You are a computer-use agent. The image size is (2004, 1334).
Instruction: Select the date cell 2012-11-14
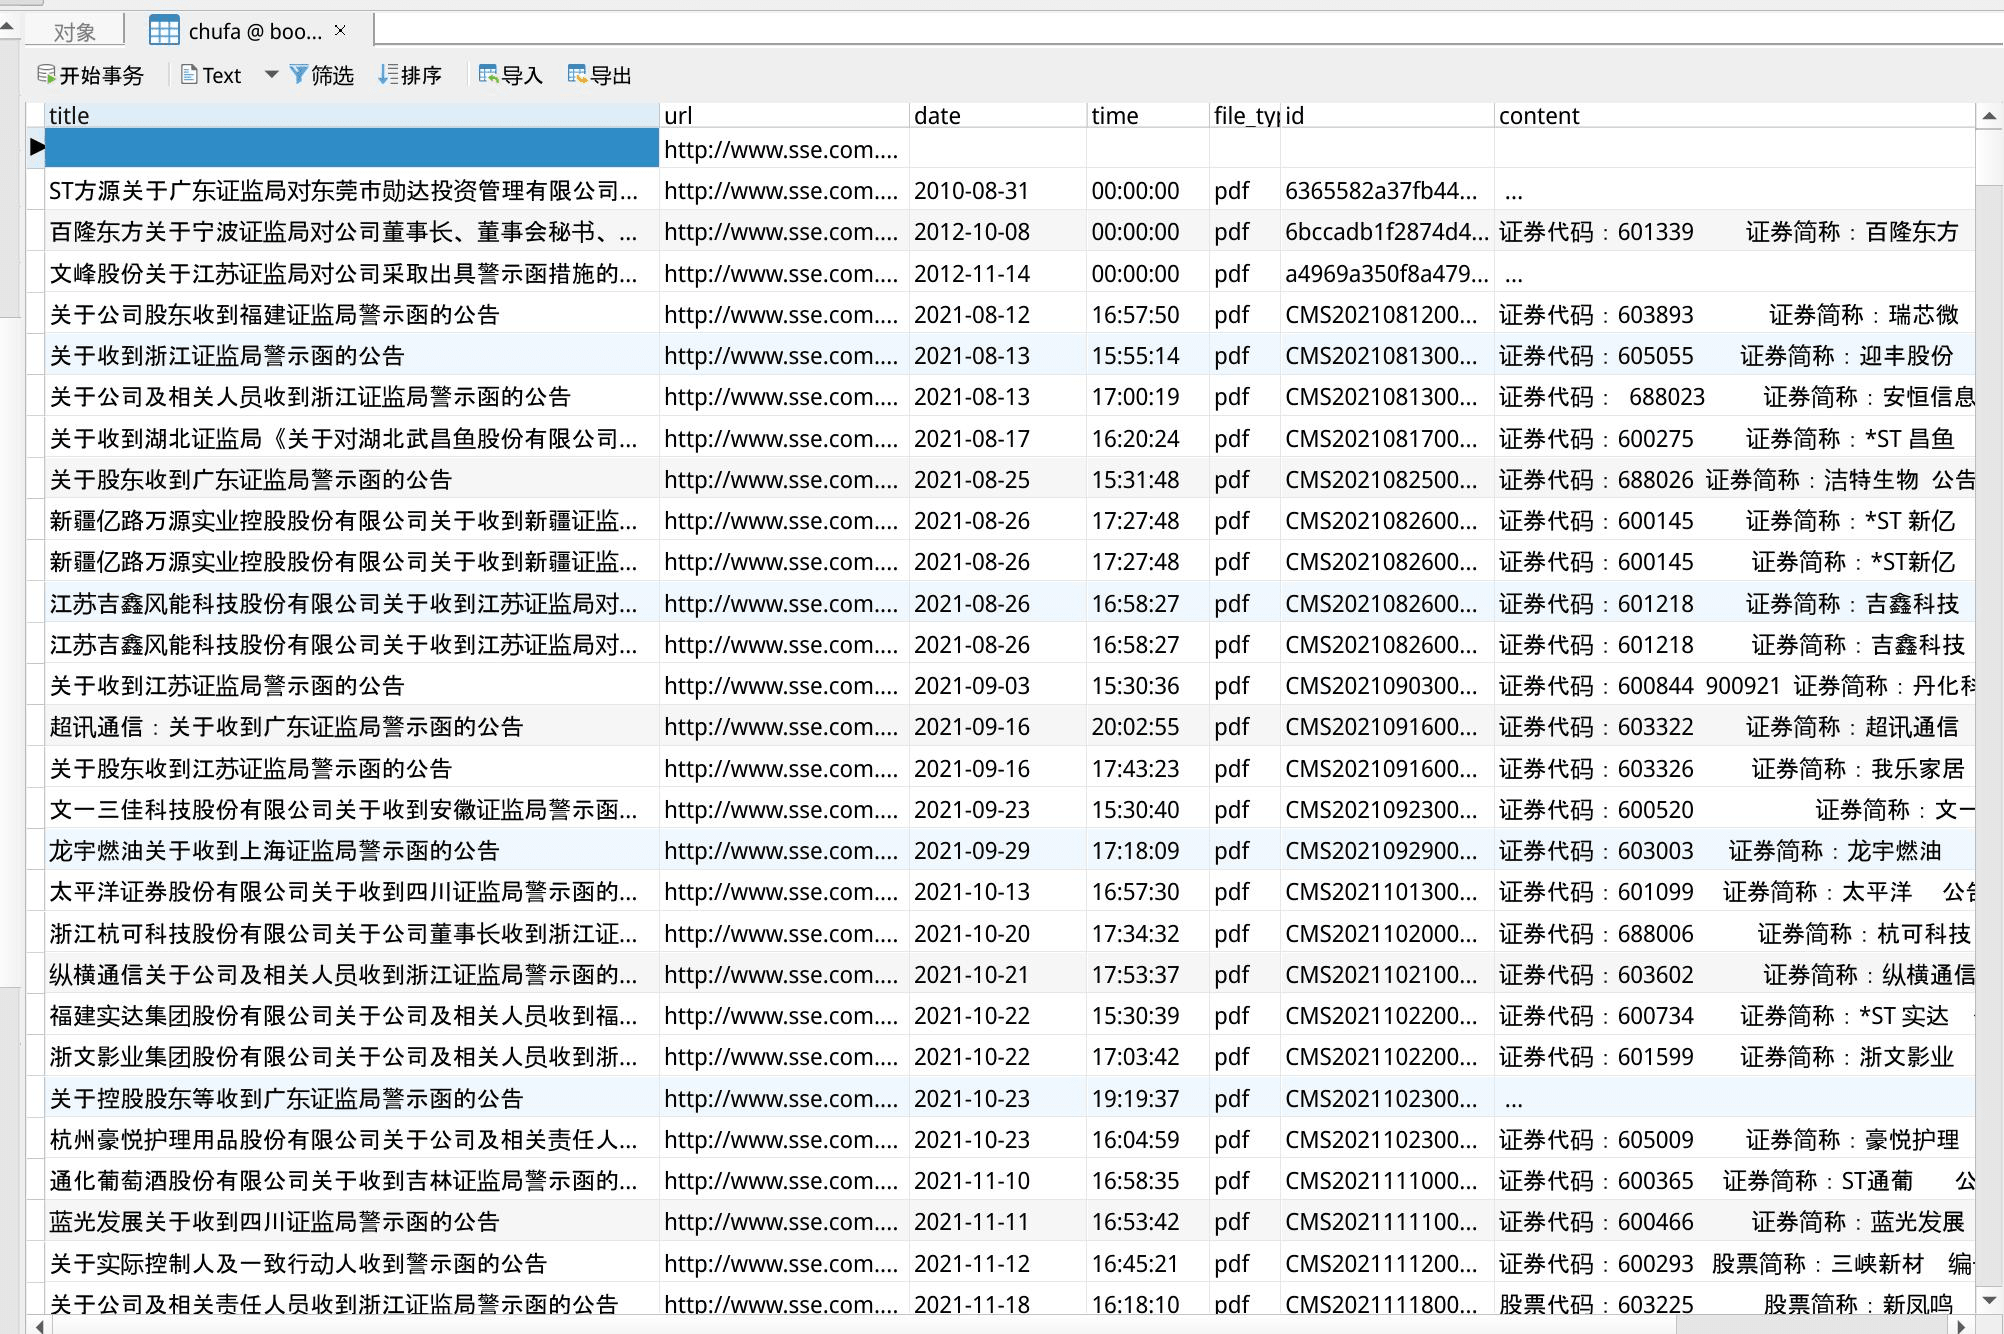coord(998,273)
